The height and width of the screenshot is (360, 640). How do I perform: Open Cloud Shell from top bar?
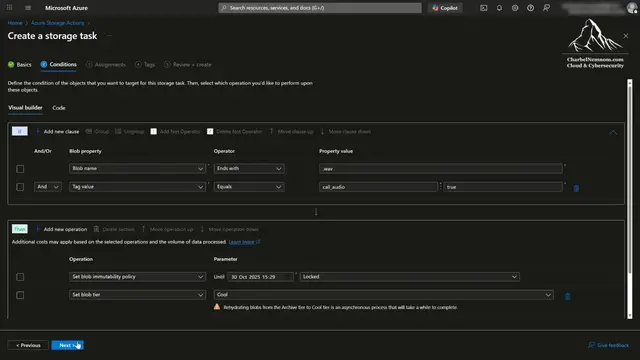484,8
